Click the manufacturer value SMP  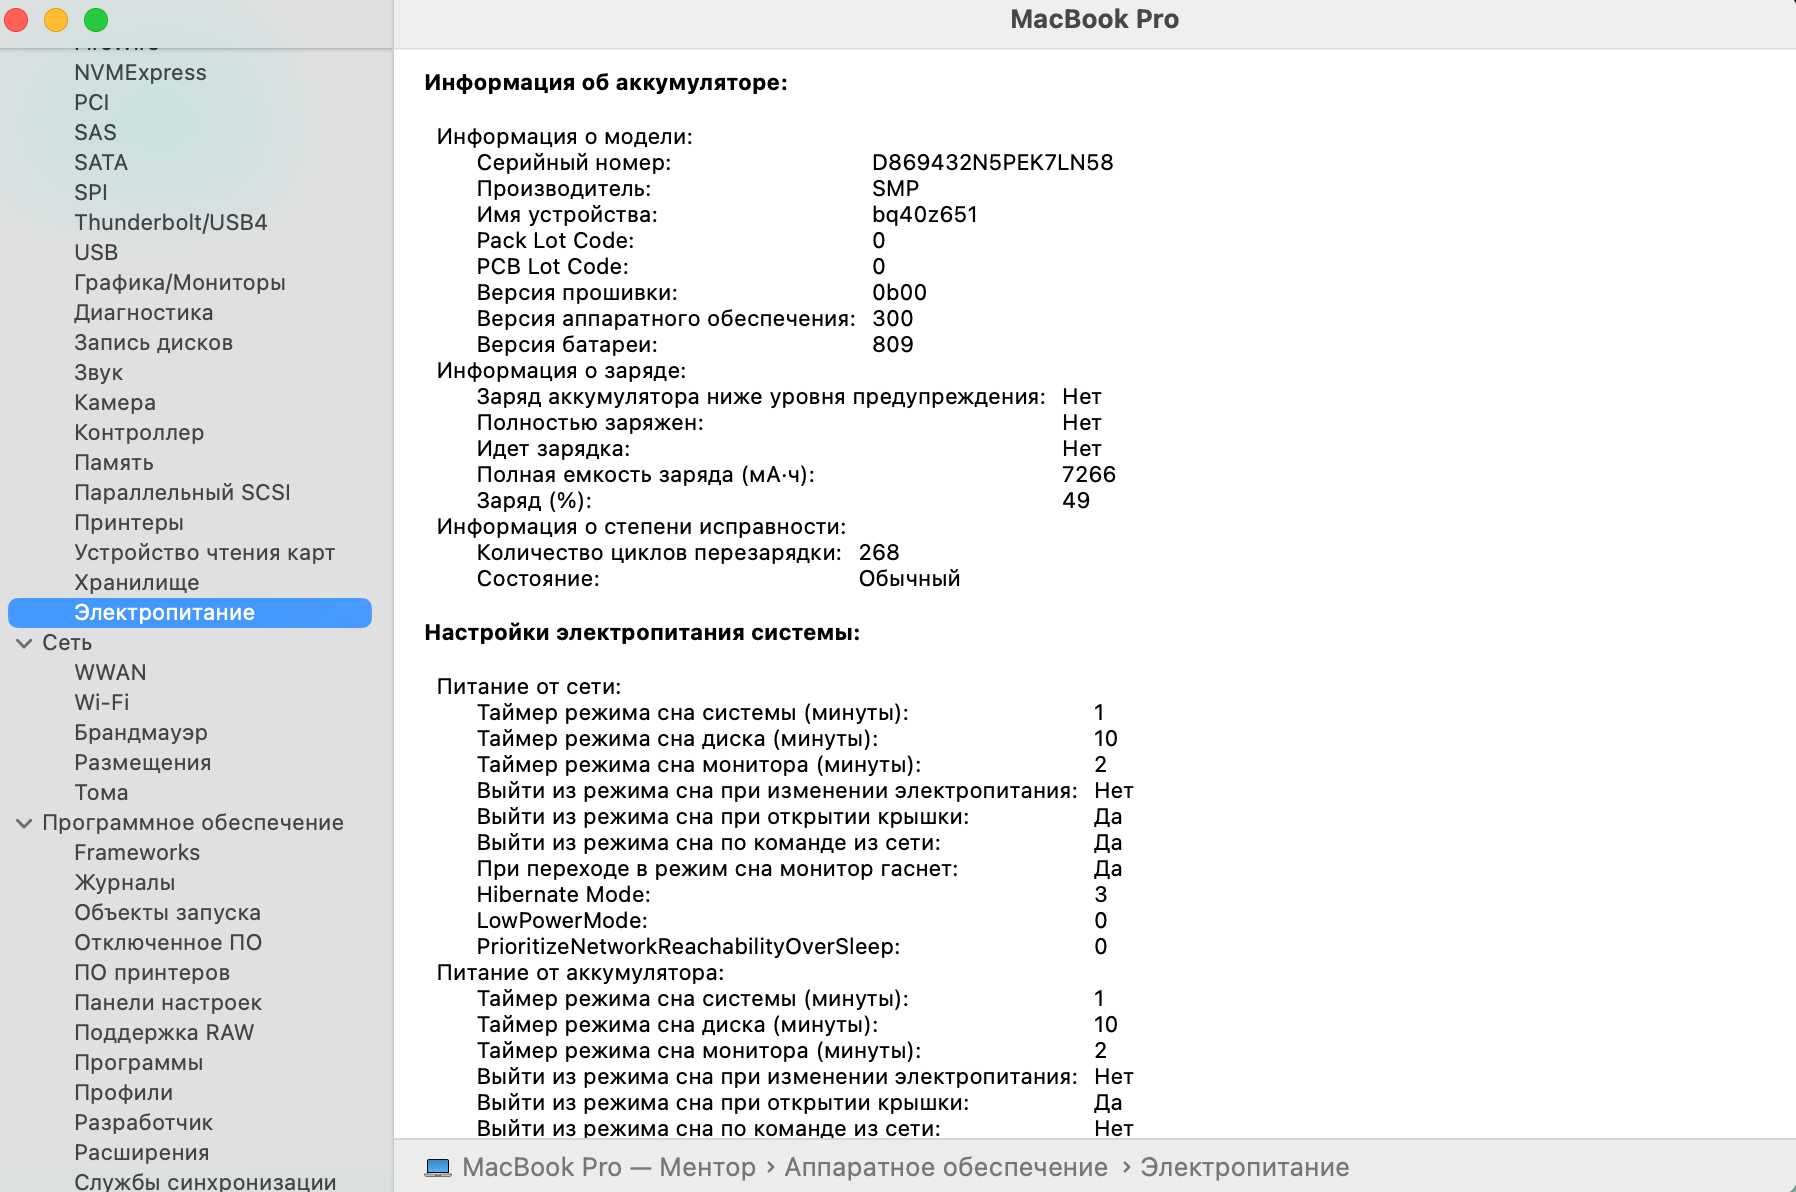click(895, 189)
